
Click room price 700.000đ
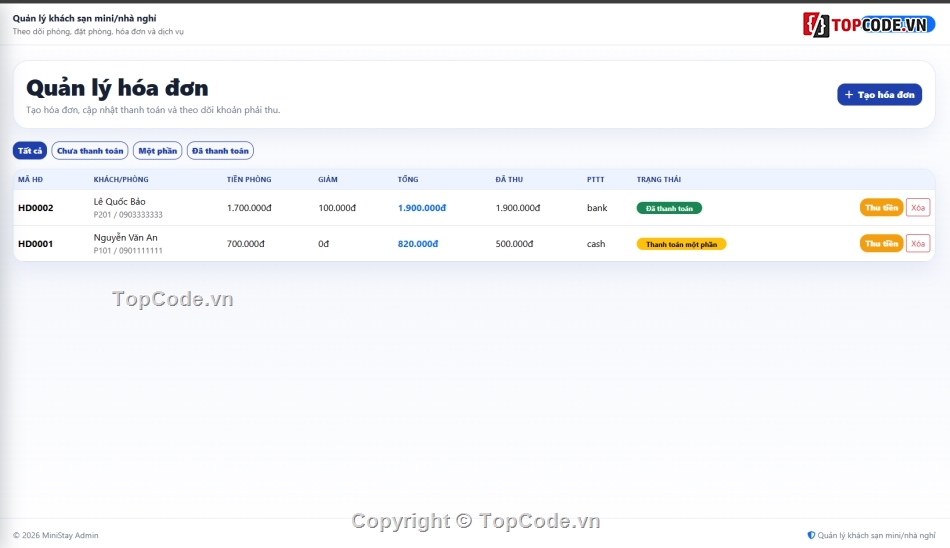tap(245, 244)
